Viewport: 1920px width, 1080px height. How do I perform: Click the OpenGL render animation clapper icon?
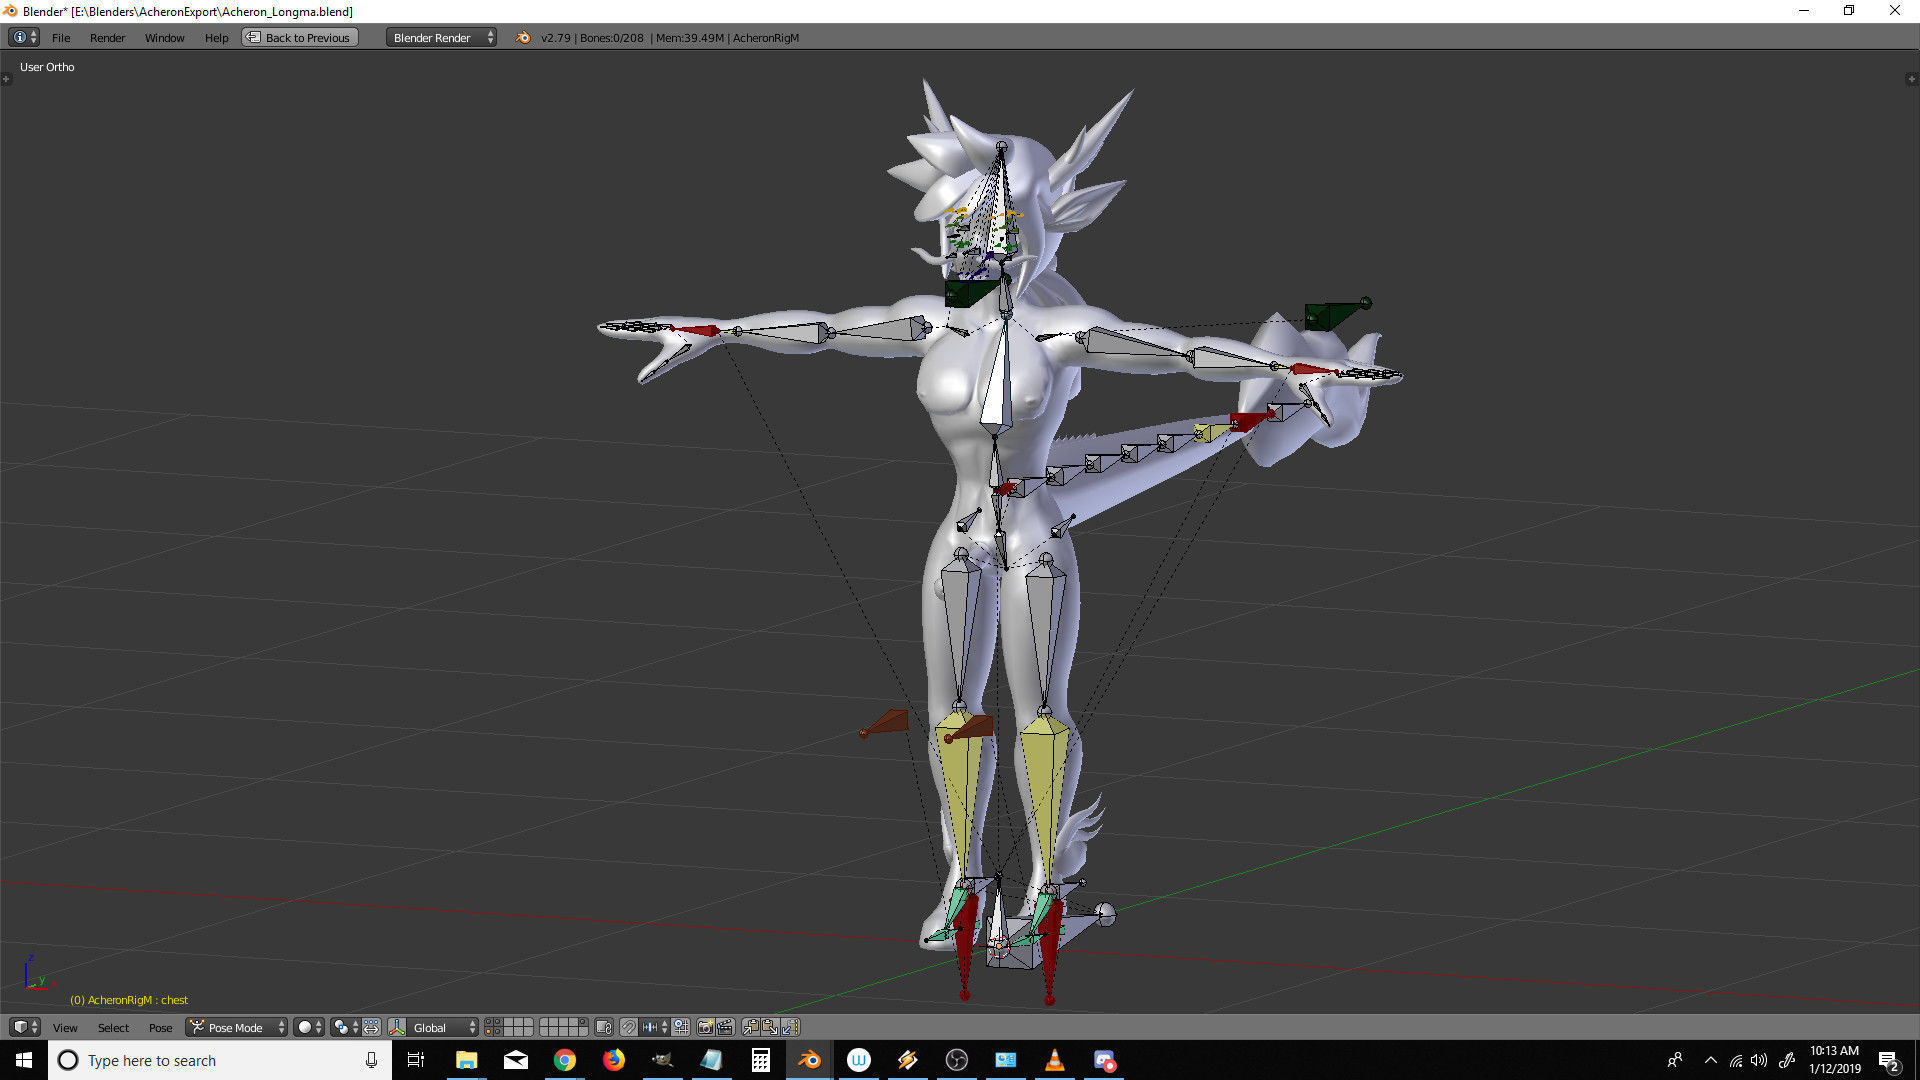point(725,1027)
